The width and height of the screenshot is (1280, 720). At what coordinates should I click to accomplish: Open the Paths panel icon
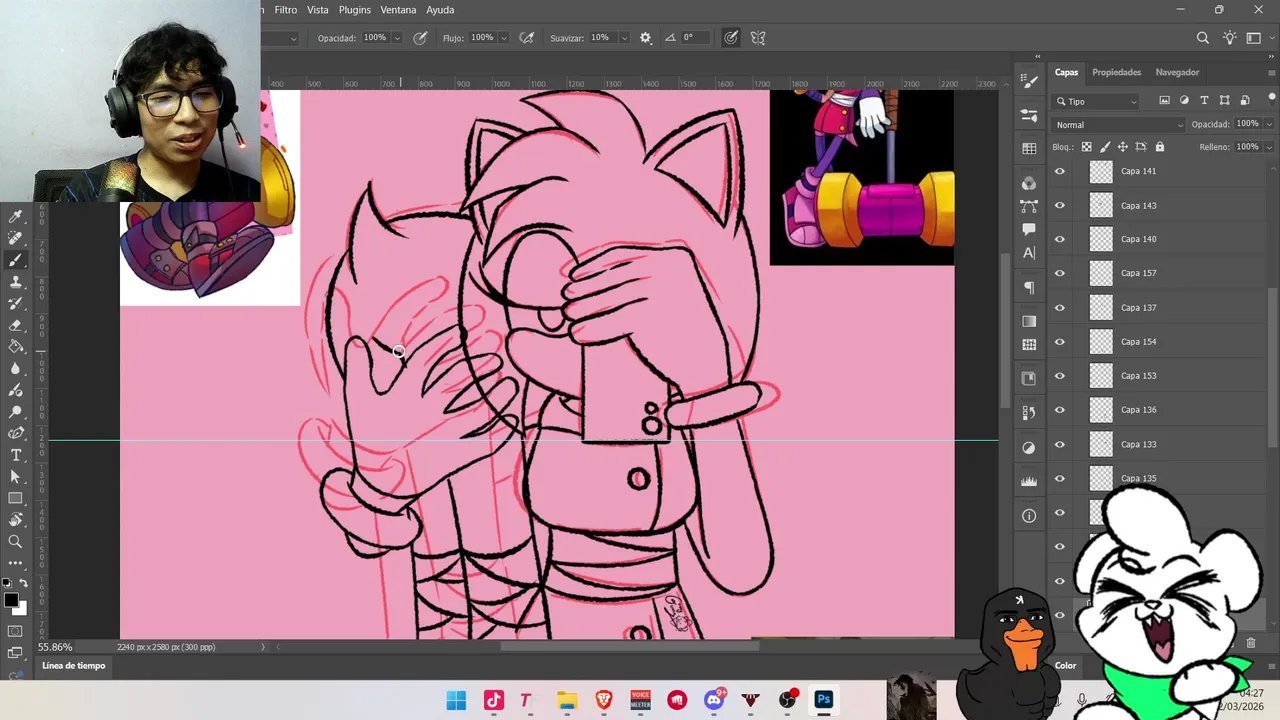(x=1029, y=206)
